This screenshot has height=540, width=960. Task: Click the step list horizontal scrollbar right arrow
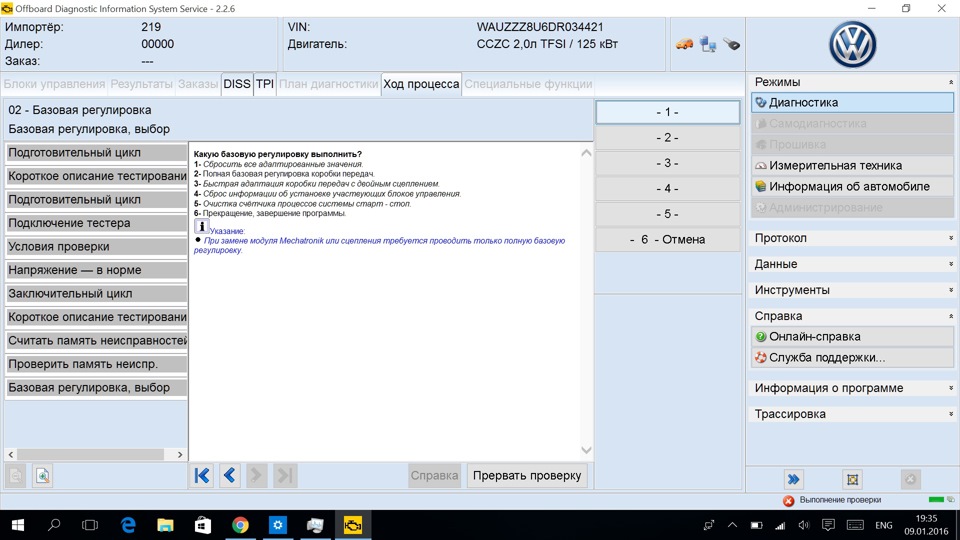(180, 454)
